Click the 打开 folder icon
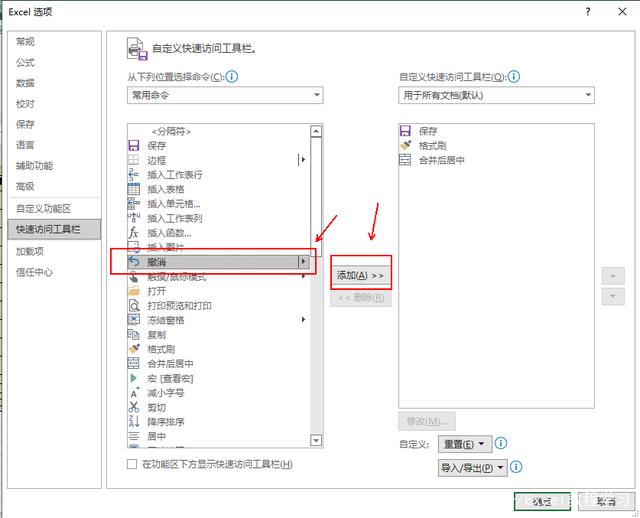640x518 pixels. click(133, 291)
